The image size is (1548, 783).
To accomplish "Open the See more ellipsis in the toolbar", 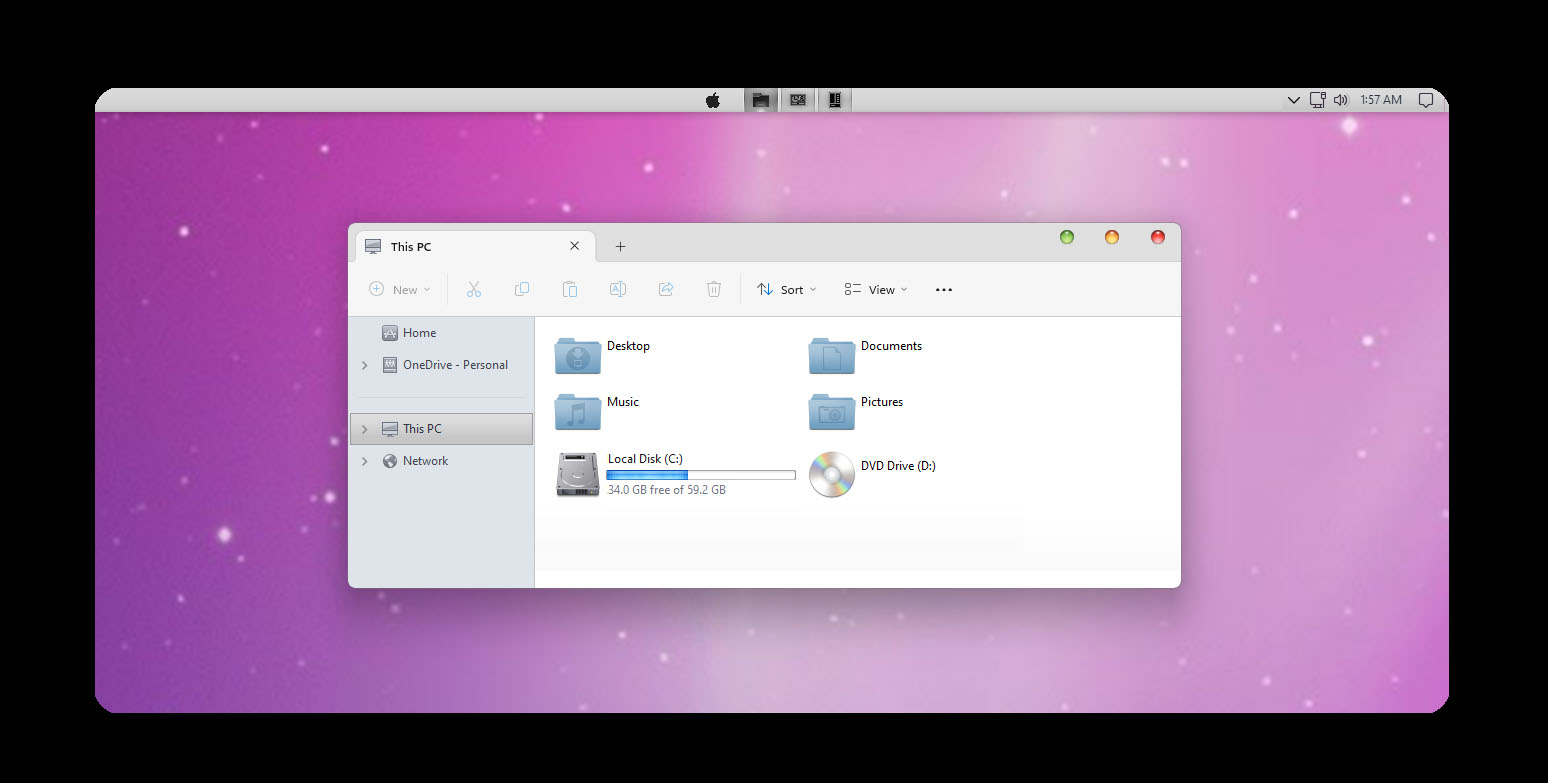I will pyautogui.click(x=942, y=289).
